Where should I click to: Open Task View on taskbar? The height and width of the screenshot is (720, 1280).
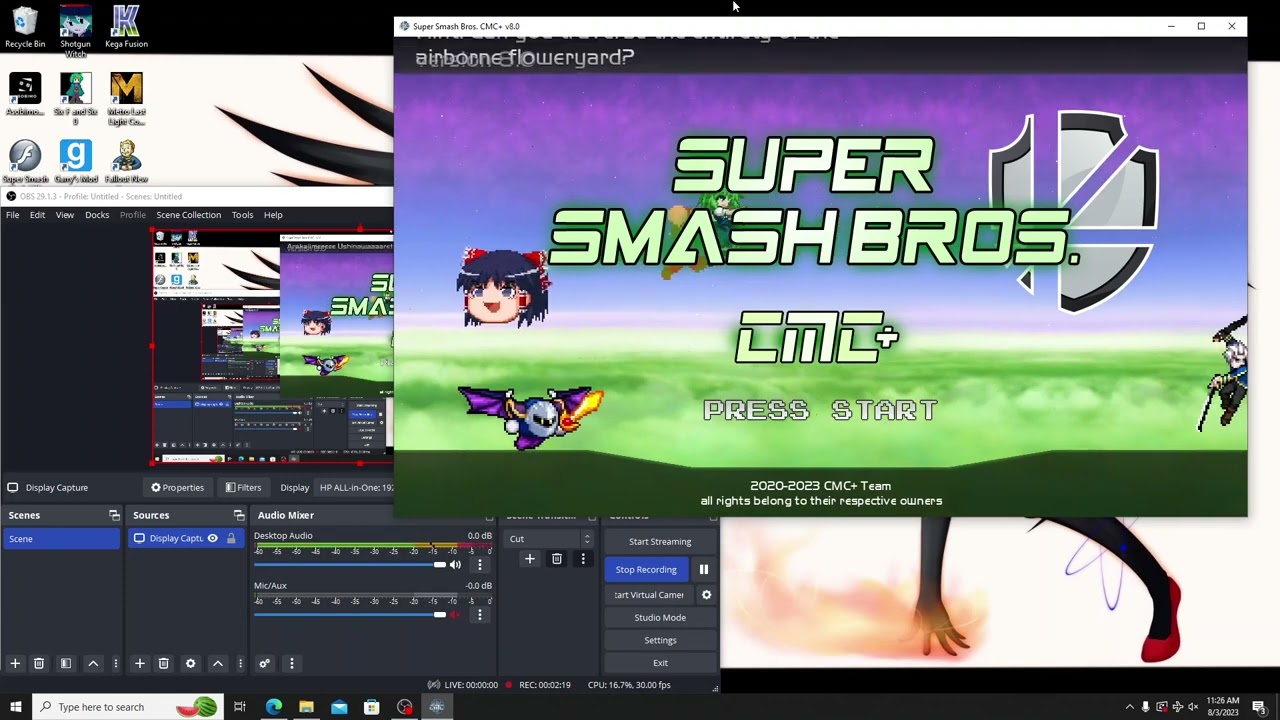(x=240, y=707)
